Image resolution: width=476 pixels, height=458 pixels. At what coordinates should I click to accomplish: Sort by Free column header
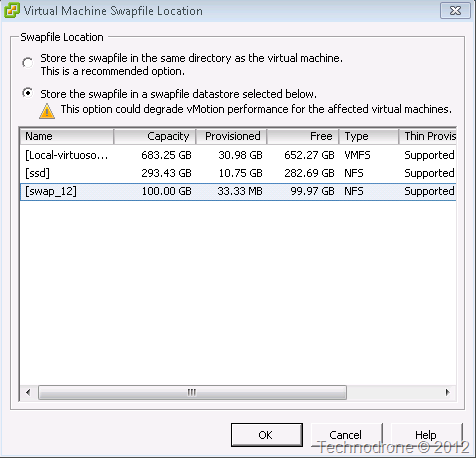coord(303,136)
